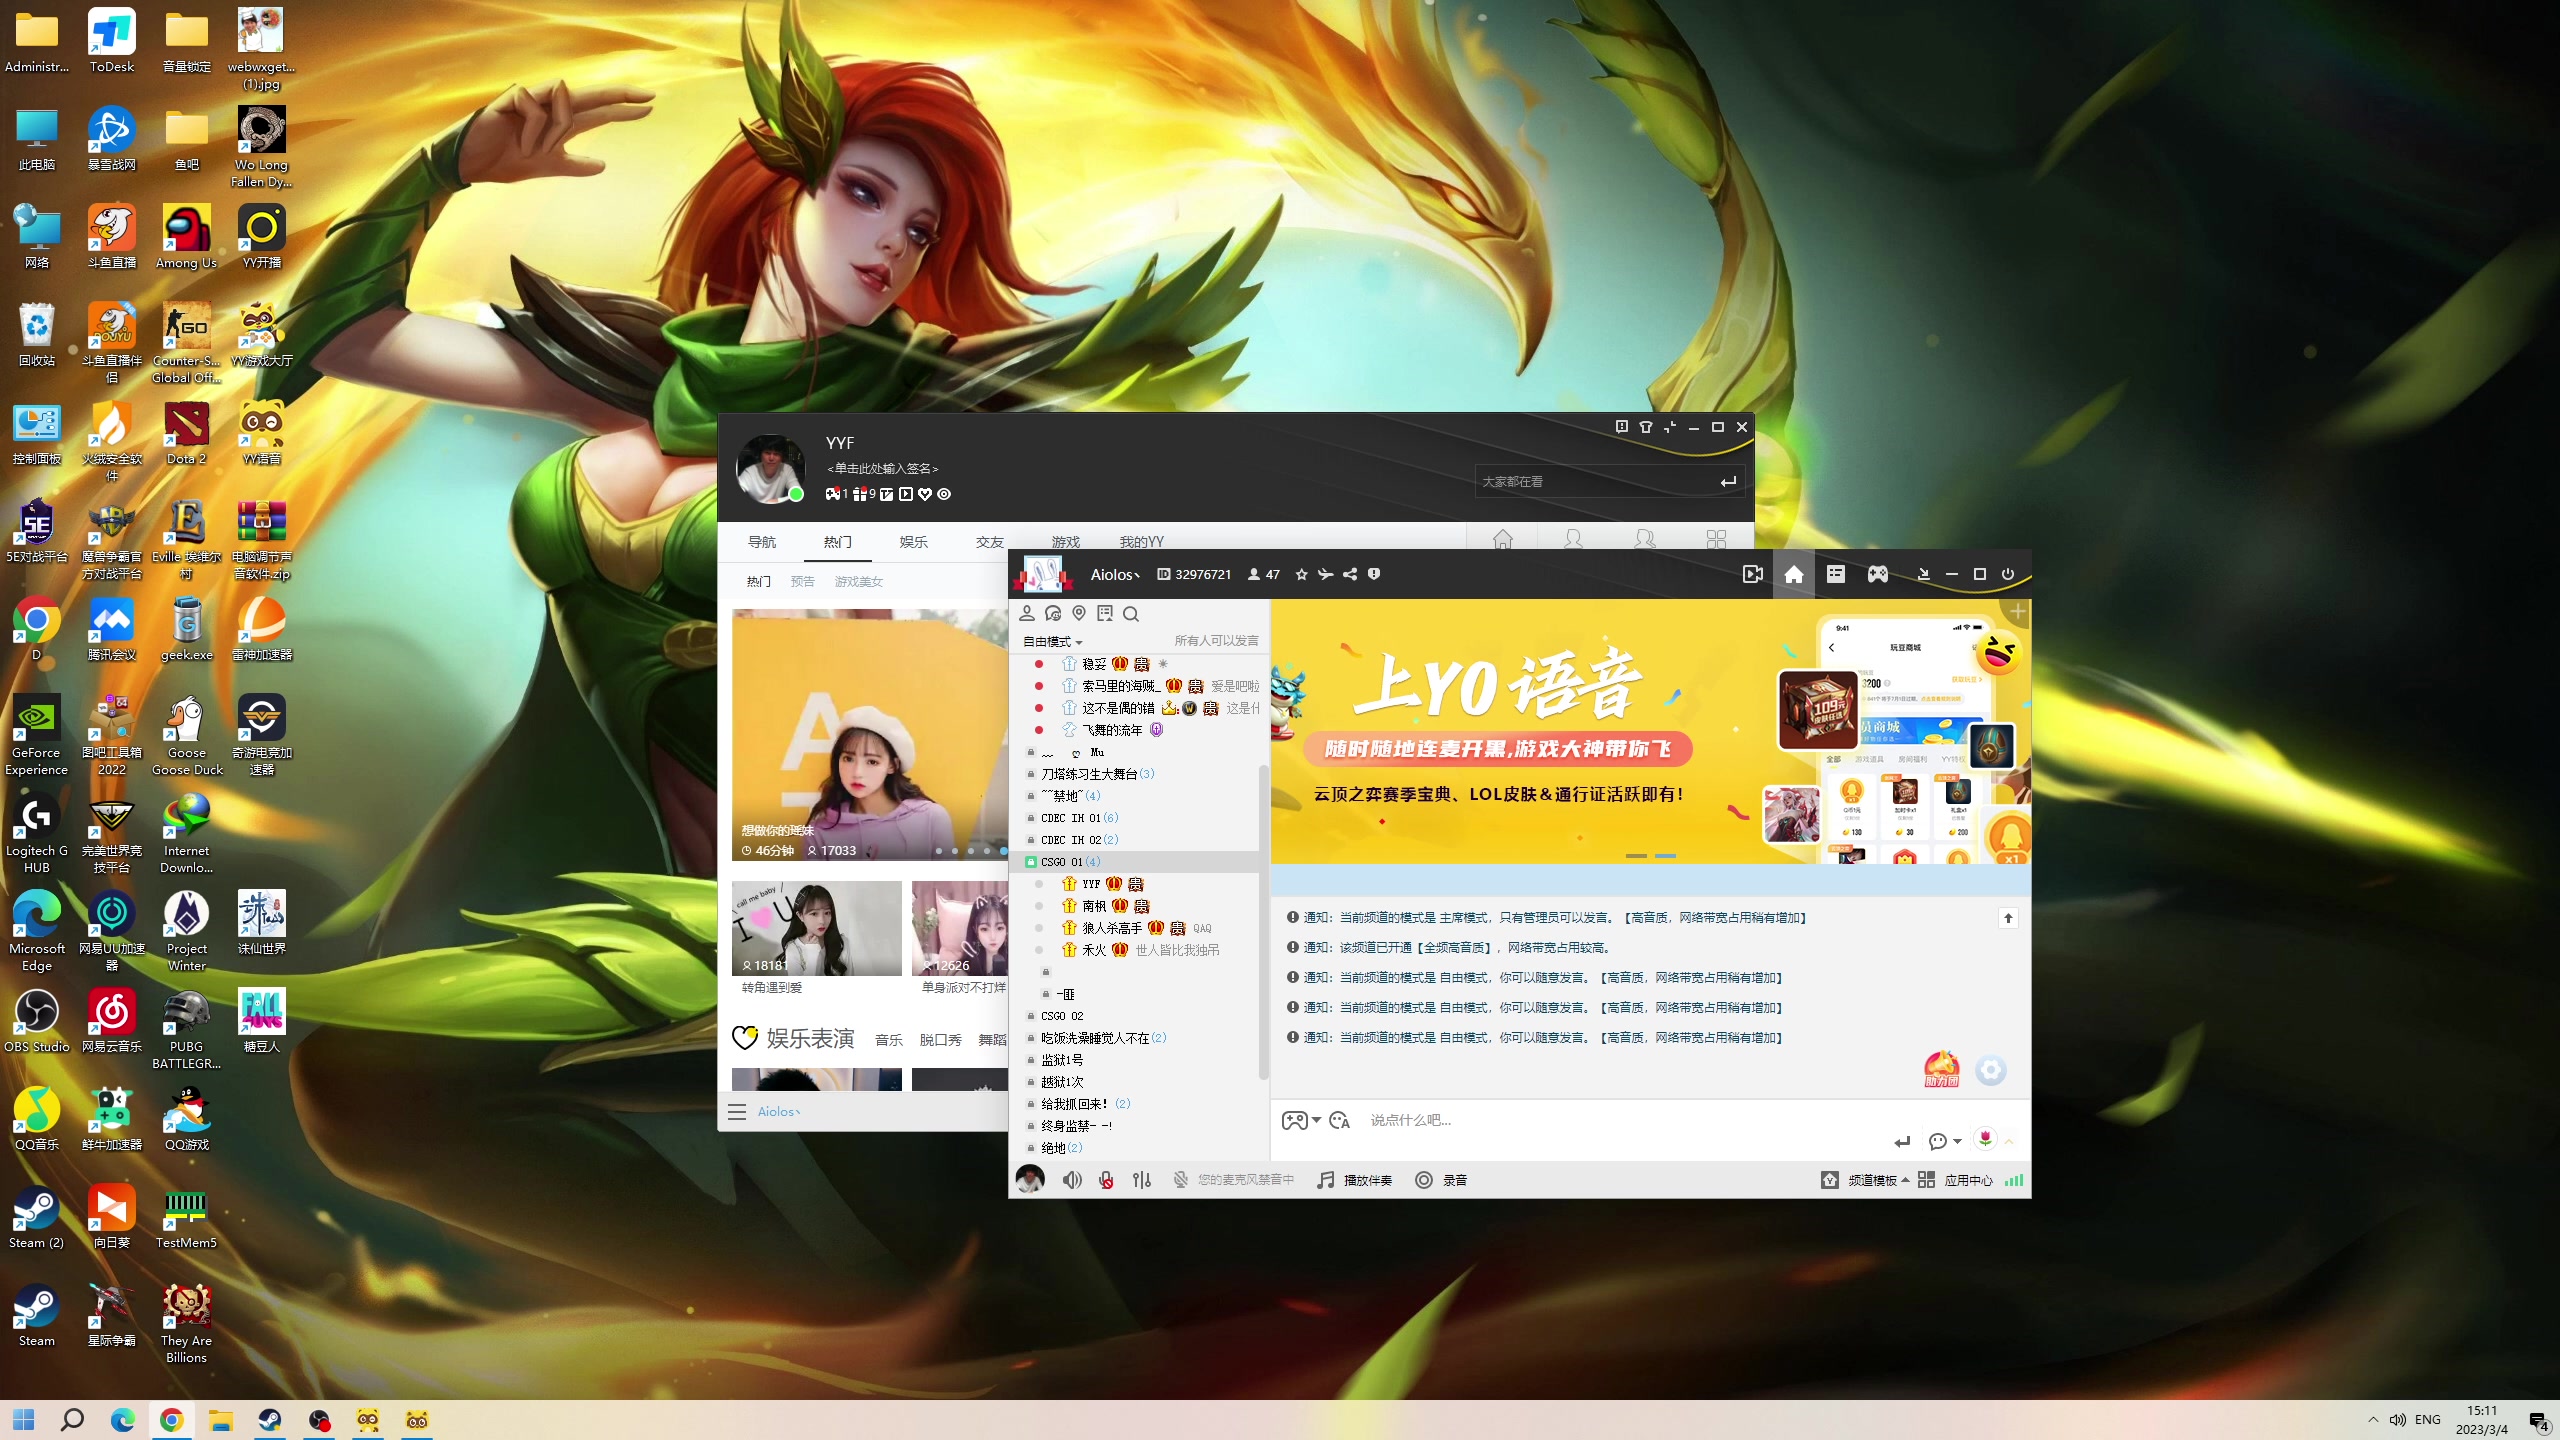Start recording with the 录音 button
Viewport: 2560px width, 1440px height.
[x=1441, y=1180]
